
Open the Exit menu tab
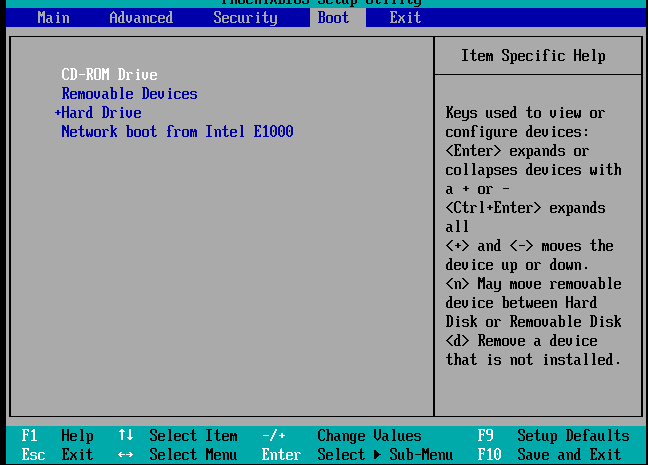pos(405,18)
